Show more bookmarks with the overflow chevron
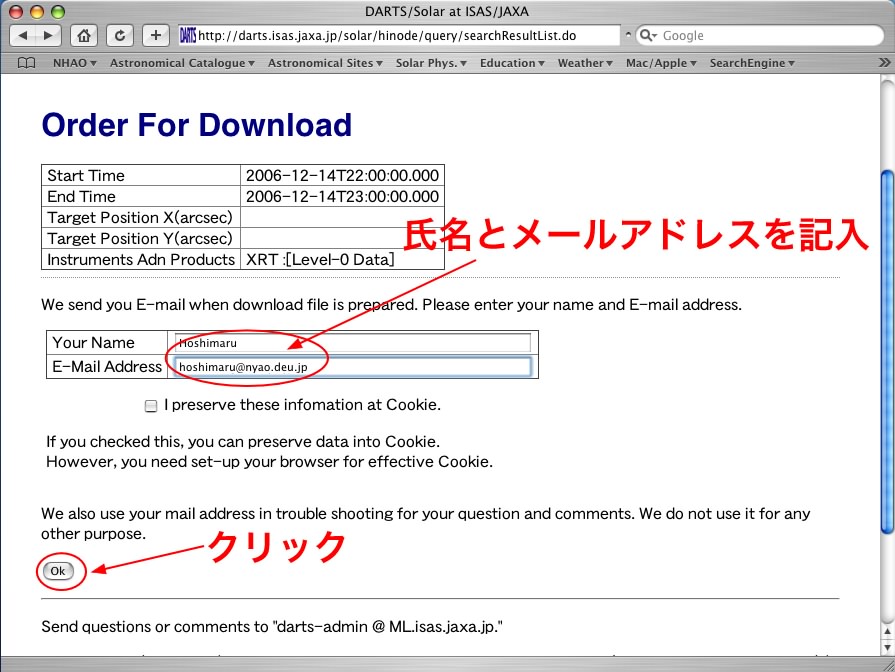Viewport: 895px width, 672px height. [883, 63]
